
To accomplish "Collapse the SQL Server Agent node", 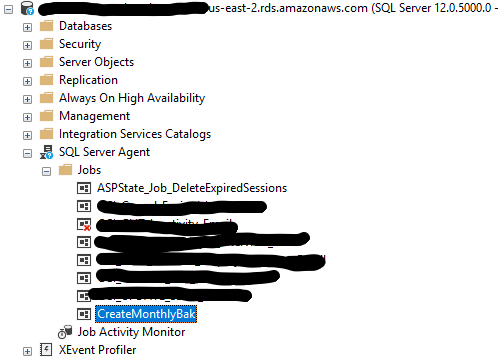I will tap(27, 153).
